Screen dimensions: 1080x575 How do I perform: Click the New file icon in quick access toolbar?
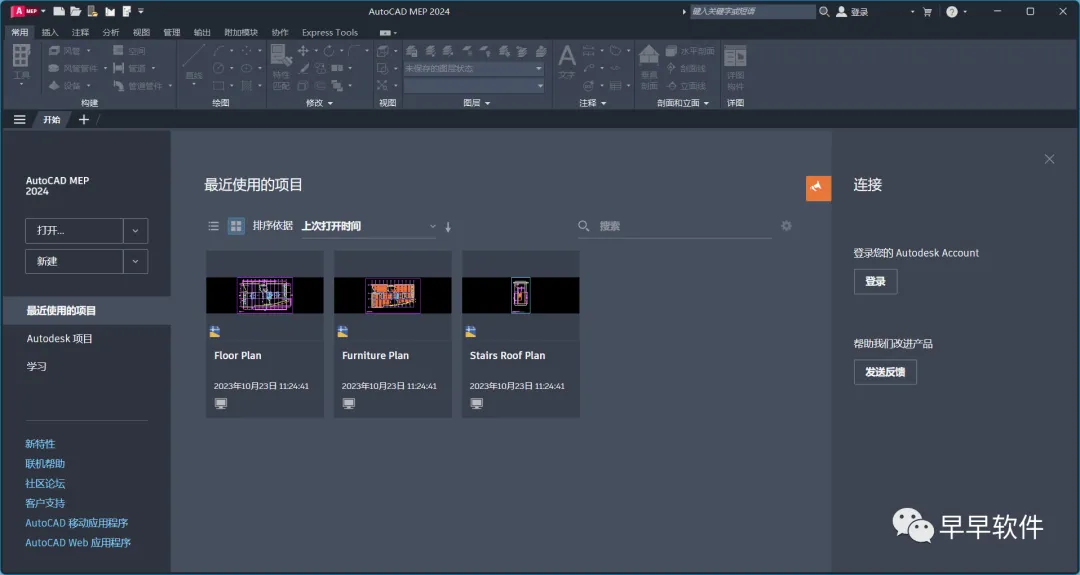coord(59,11)
